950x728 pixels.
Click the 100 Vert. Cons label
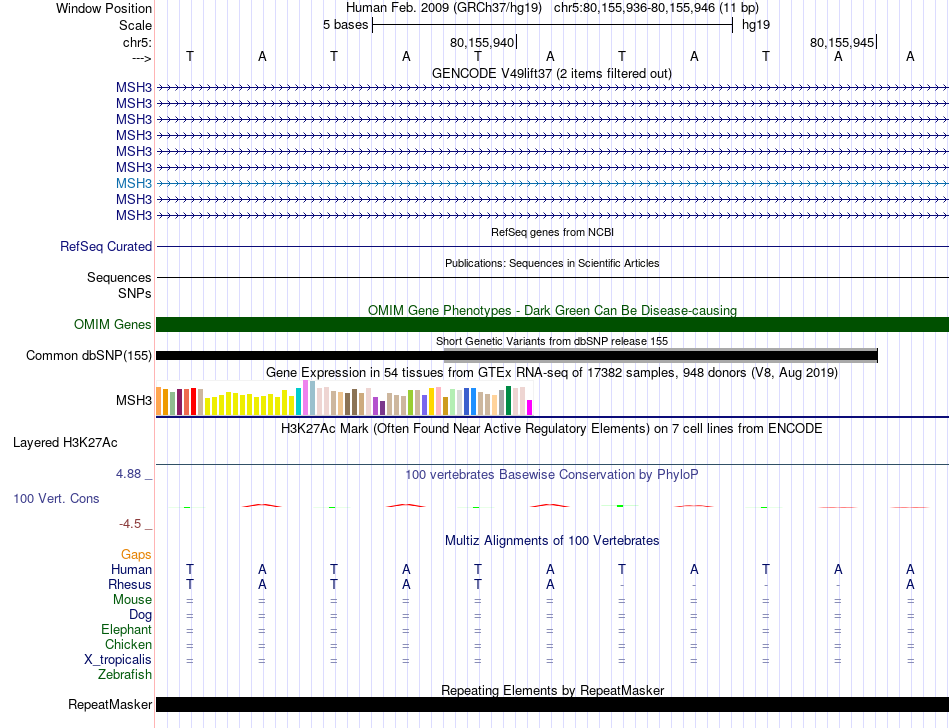tap(56, 498)
